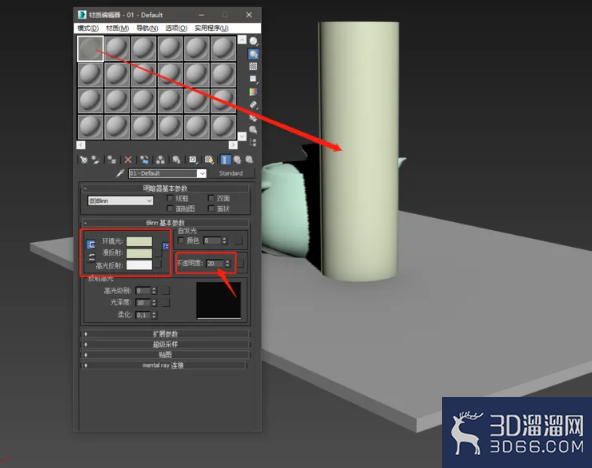Expand the 扩展参数 rollout
Viewport: 592px width, 468px height.
tap(165, 334)
